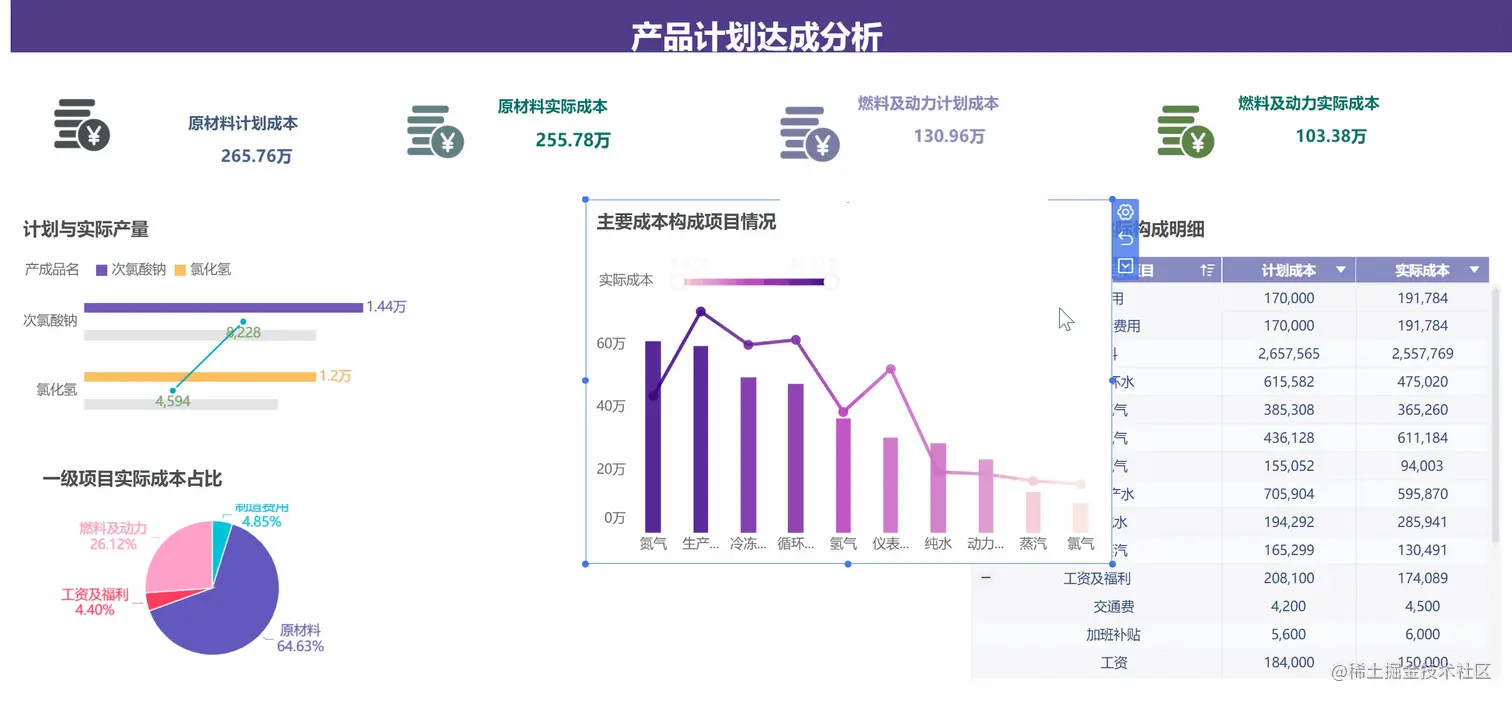
Task: Click the 原材料实际成本 money icon
Action: click(x=435, y=132)
